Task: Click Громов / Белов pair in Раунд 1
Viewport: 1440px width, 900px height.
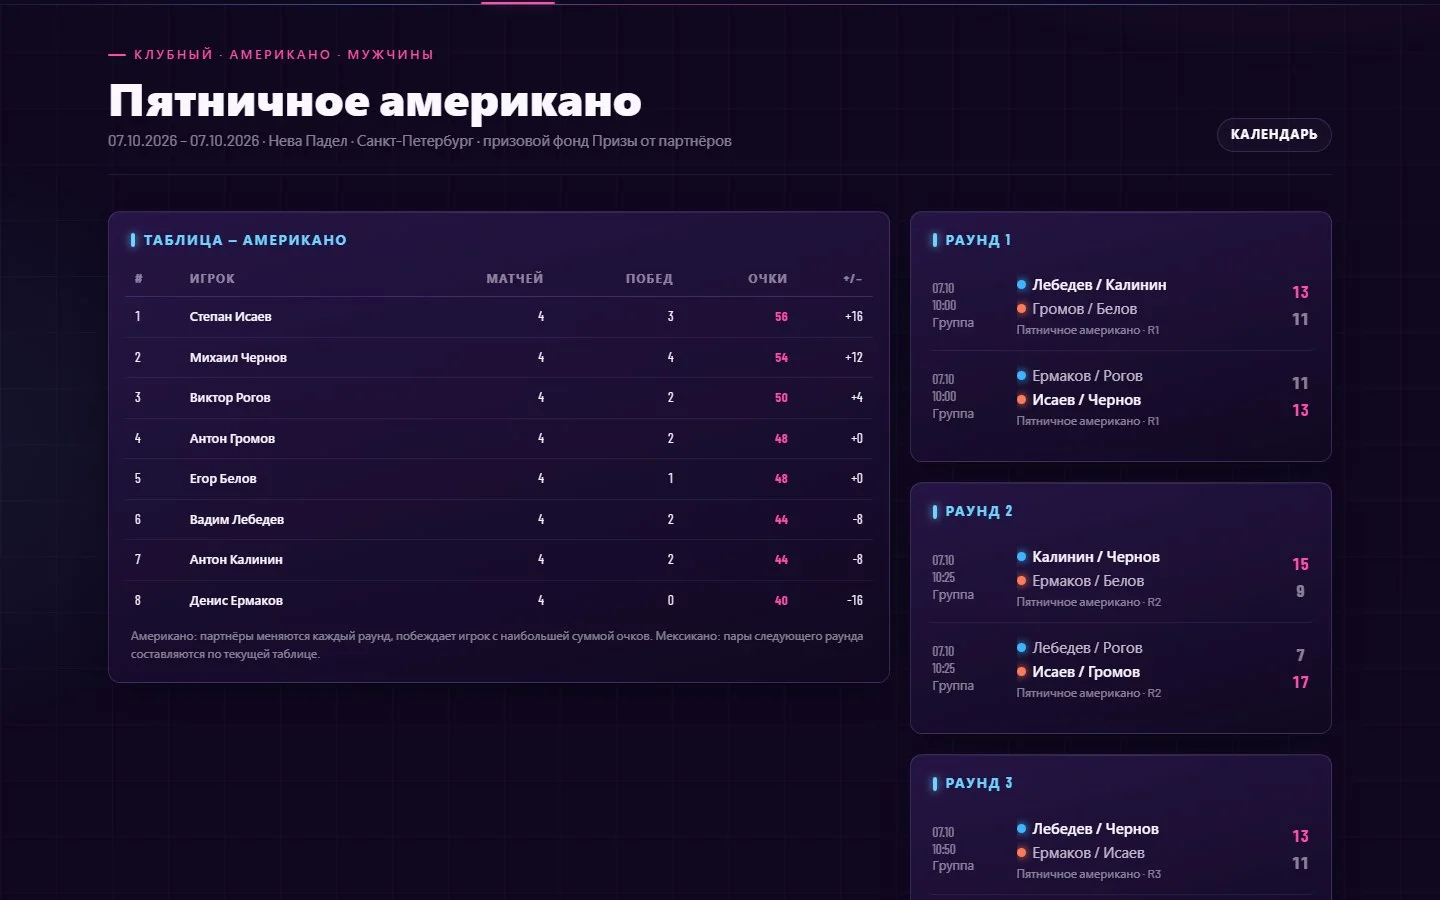Action: pyautogui.click(x=1084, y=309)
